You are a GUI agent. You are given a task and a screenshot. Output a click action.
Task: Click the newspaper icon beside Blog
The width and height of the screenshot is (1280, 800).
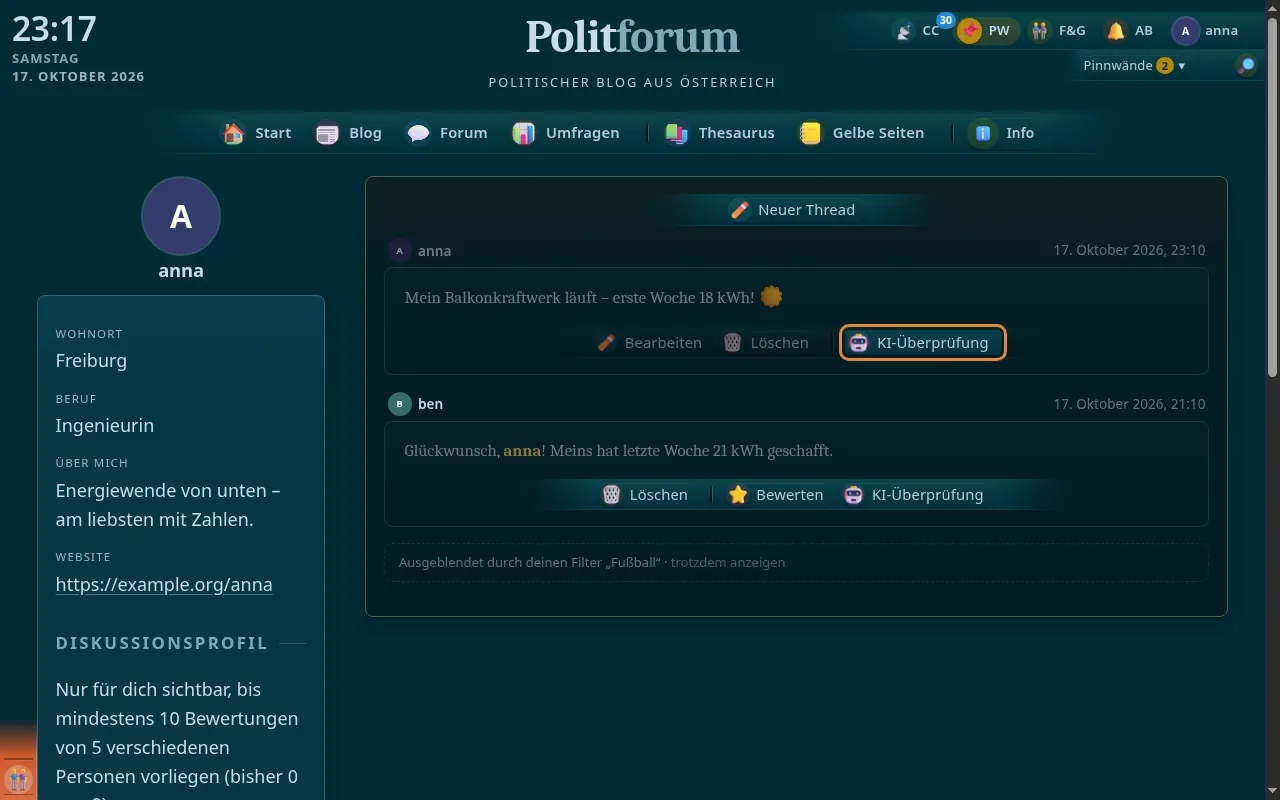(327, 133)
